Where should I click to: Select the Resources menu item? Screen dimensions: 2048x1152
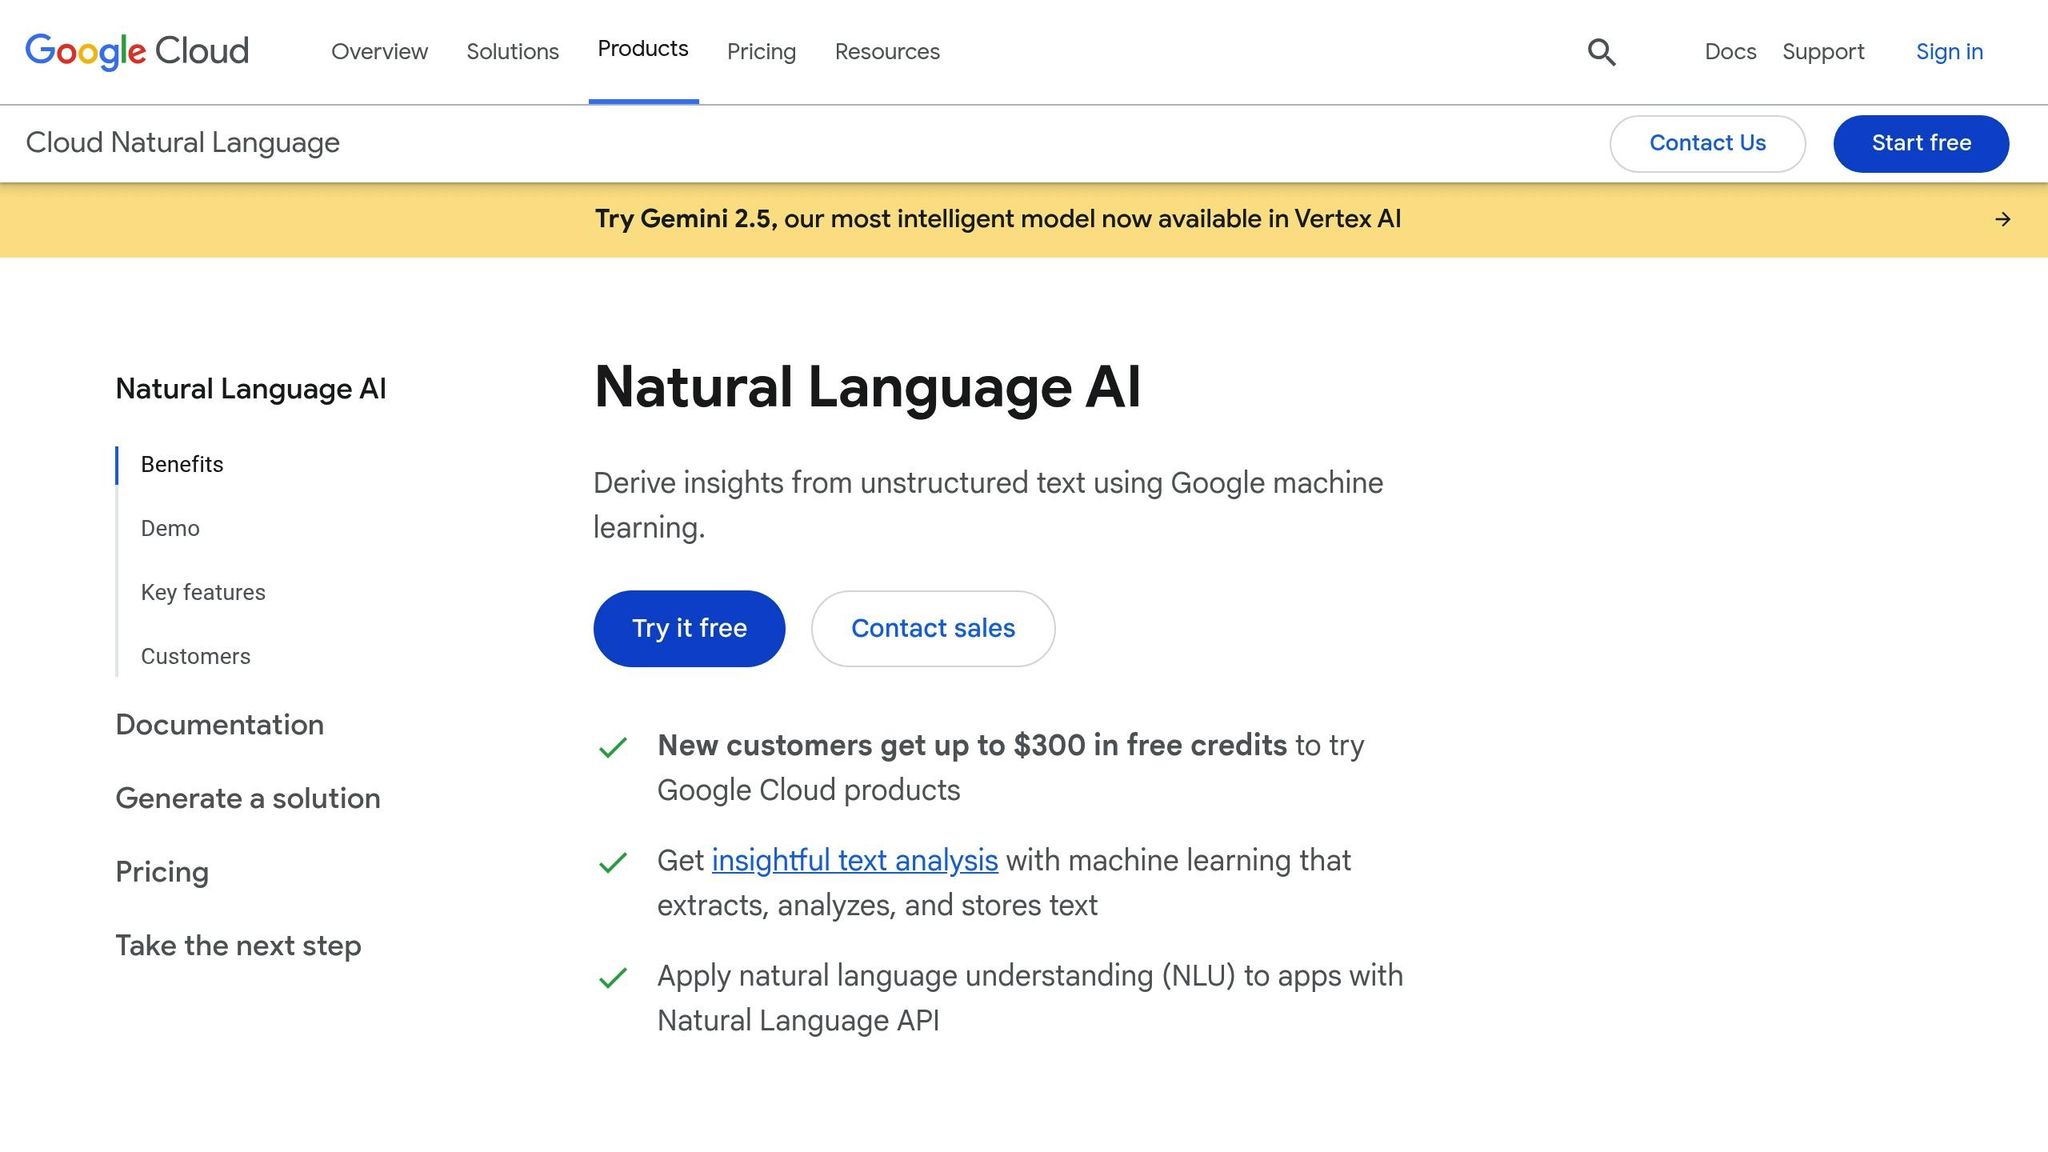[x=886, y=51]
